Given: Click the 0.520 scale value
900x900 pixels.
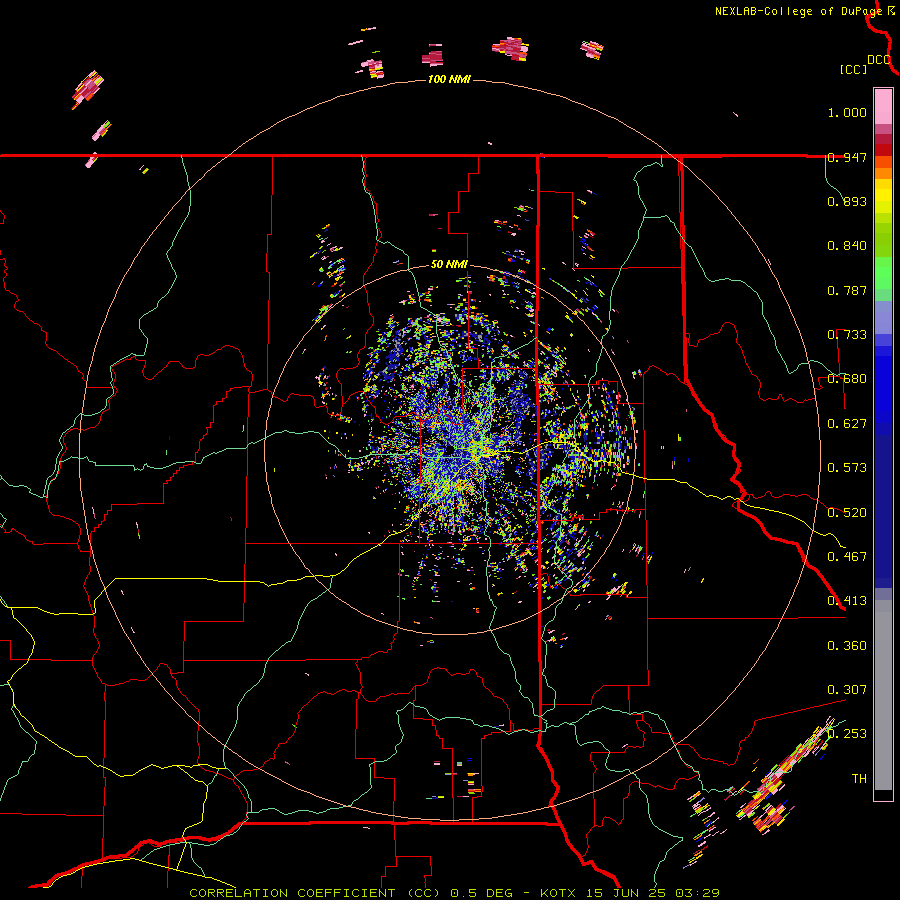Looking at the screenshot, I should coord(847,513).
